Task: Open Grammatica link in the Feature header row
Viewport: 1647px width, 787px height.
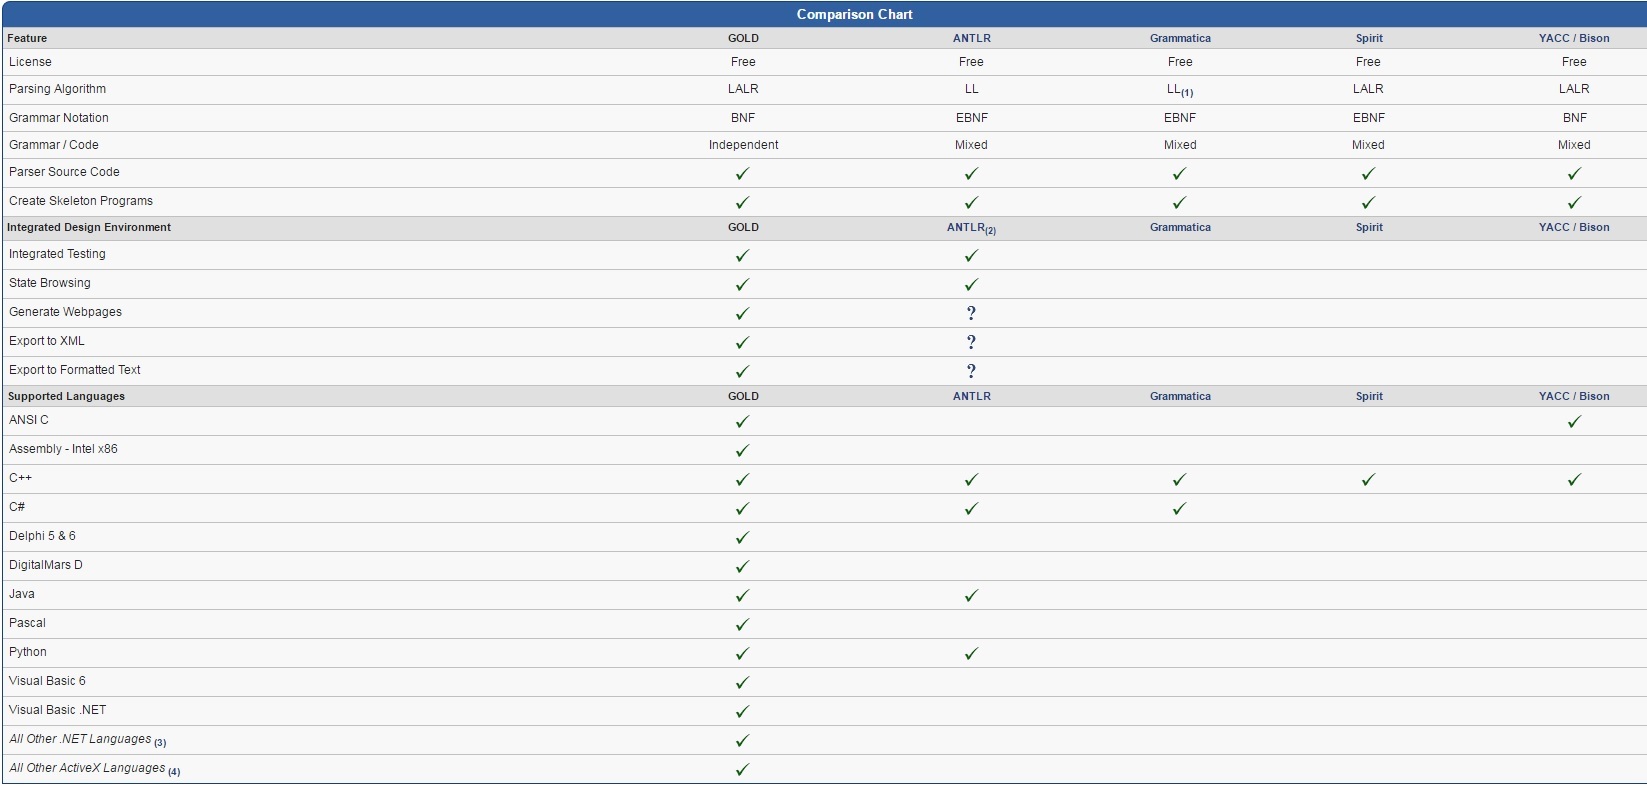Action: pos(1180,38)
